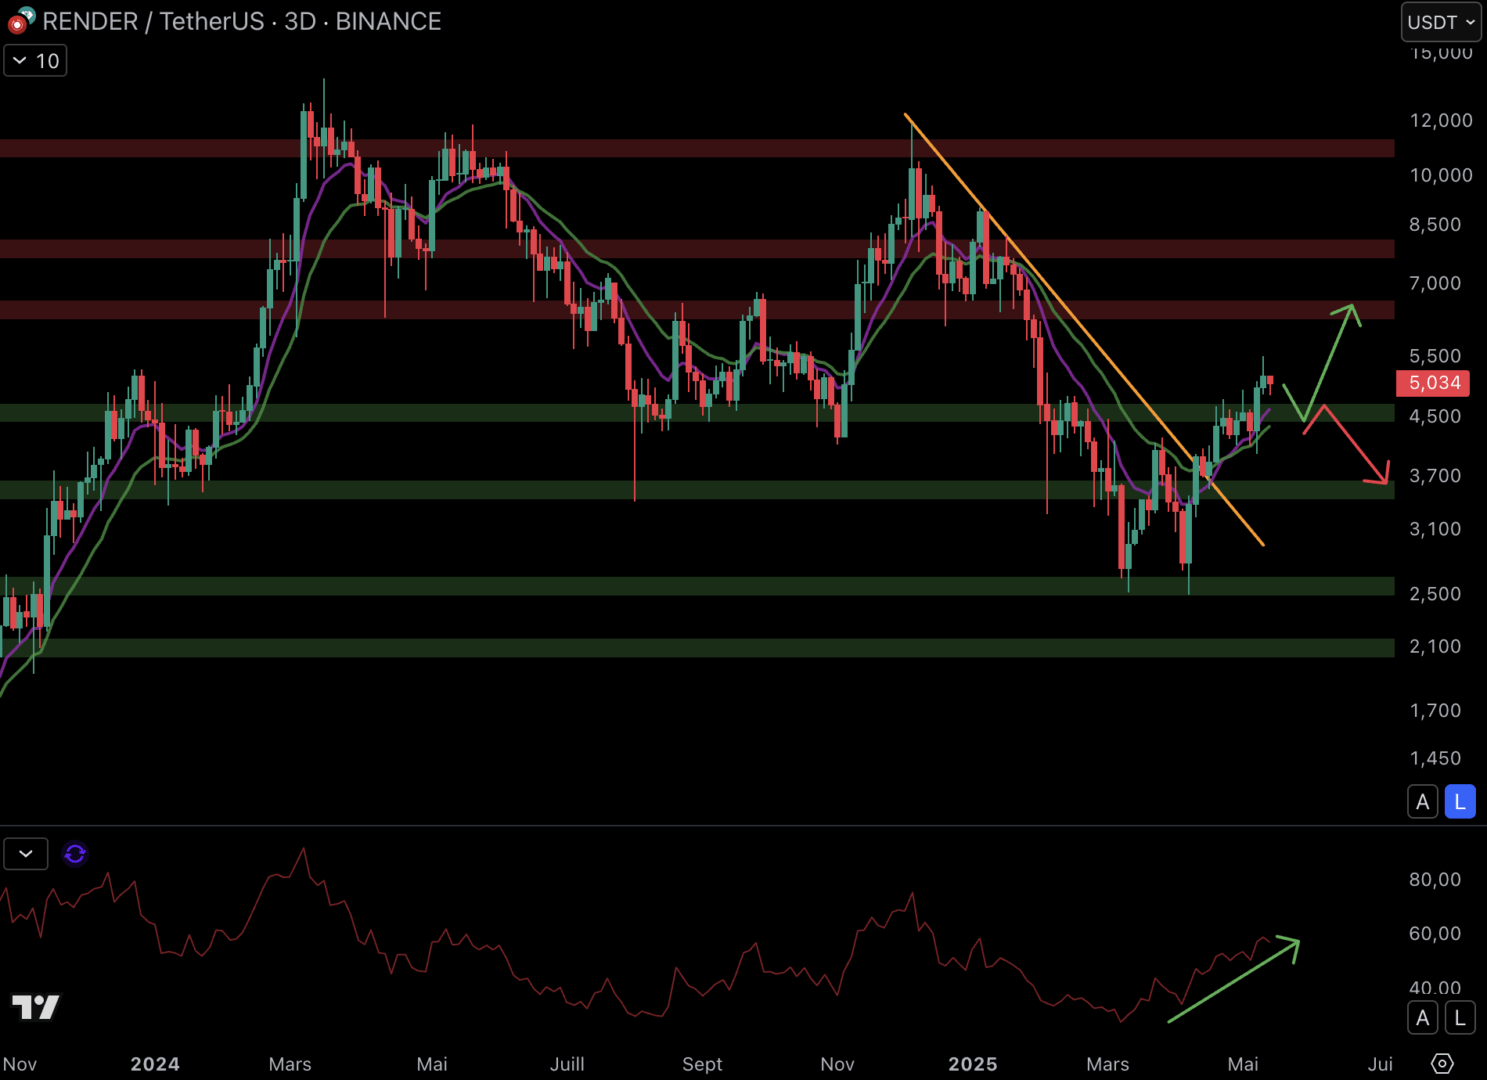Open chart settings gear at bottom right

(1442, 1063)
